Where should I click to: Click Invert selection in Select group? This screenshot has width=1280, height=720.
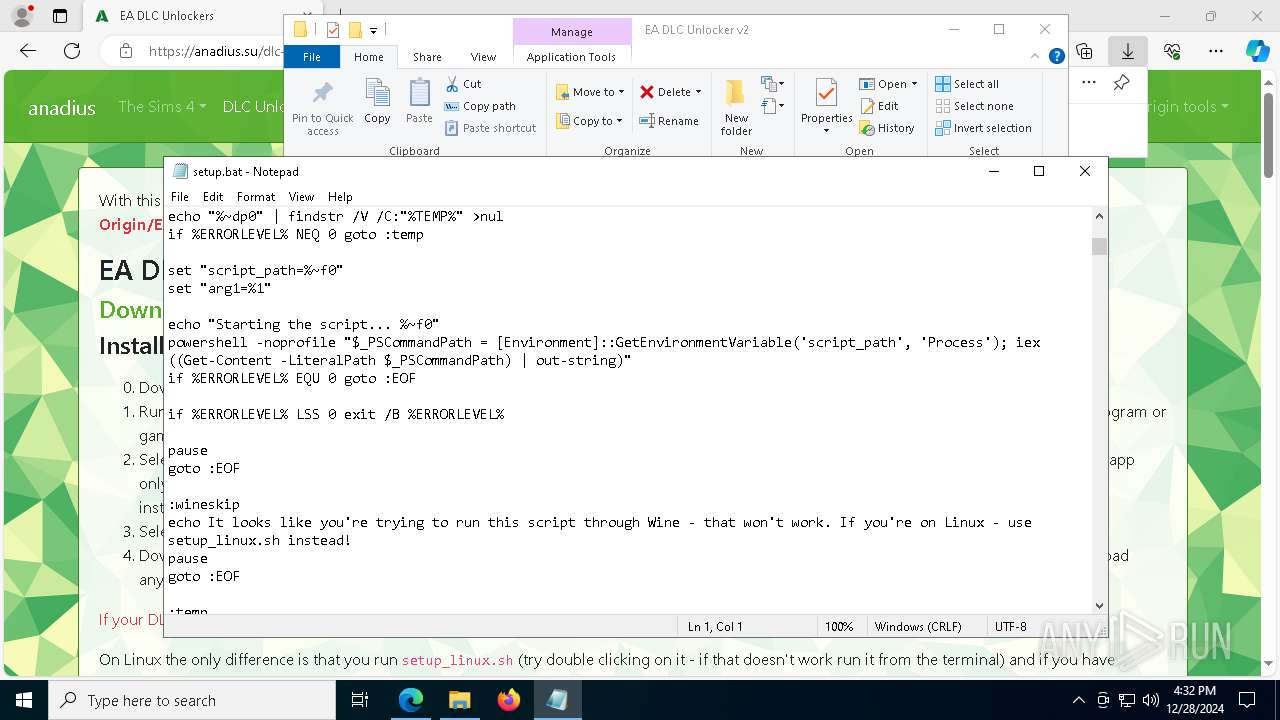point(983,128)
